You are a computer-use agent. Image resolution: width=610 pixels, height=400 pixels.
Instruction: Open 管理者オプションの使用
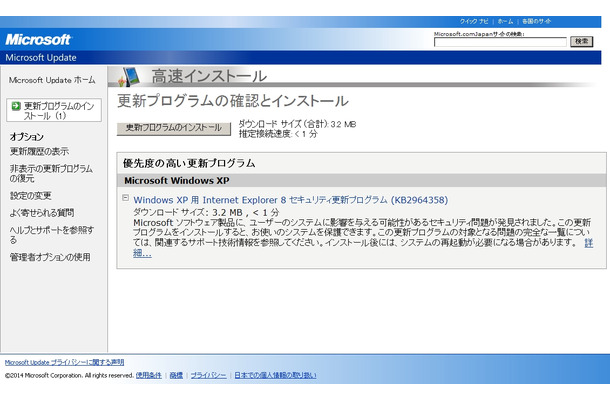tap(50, 257)
